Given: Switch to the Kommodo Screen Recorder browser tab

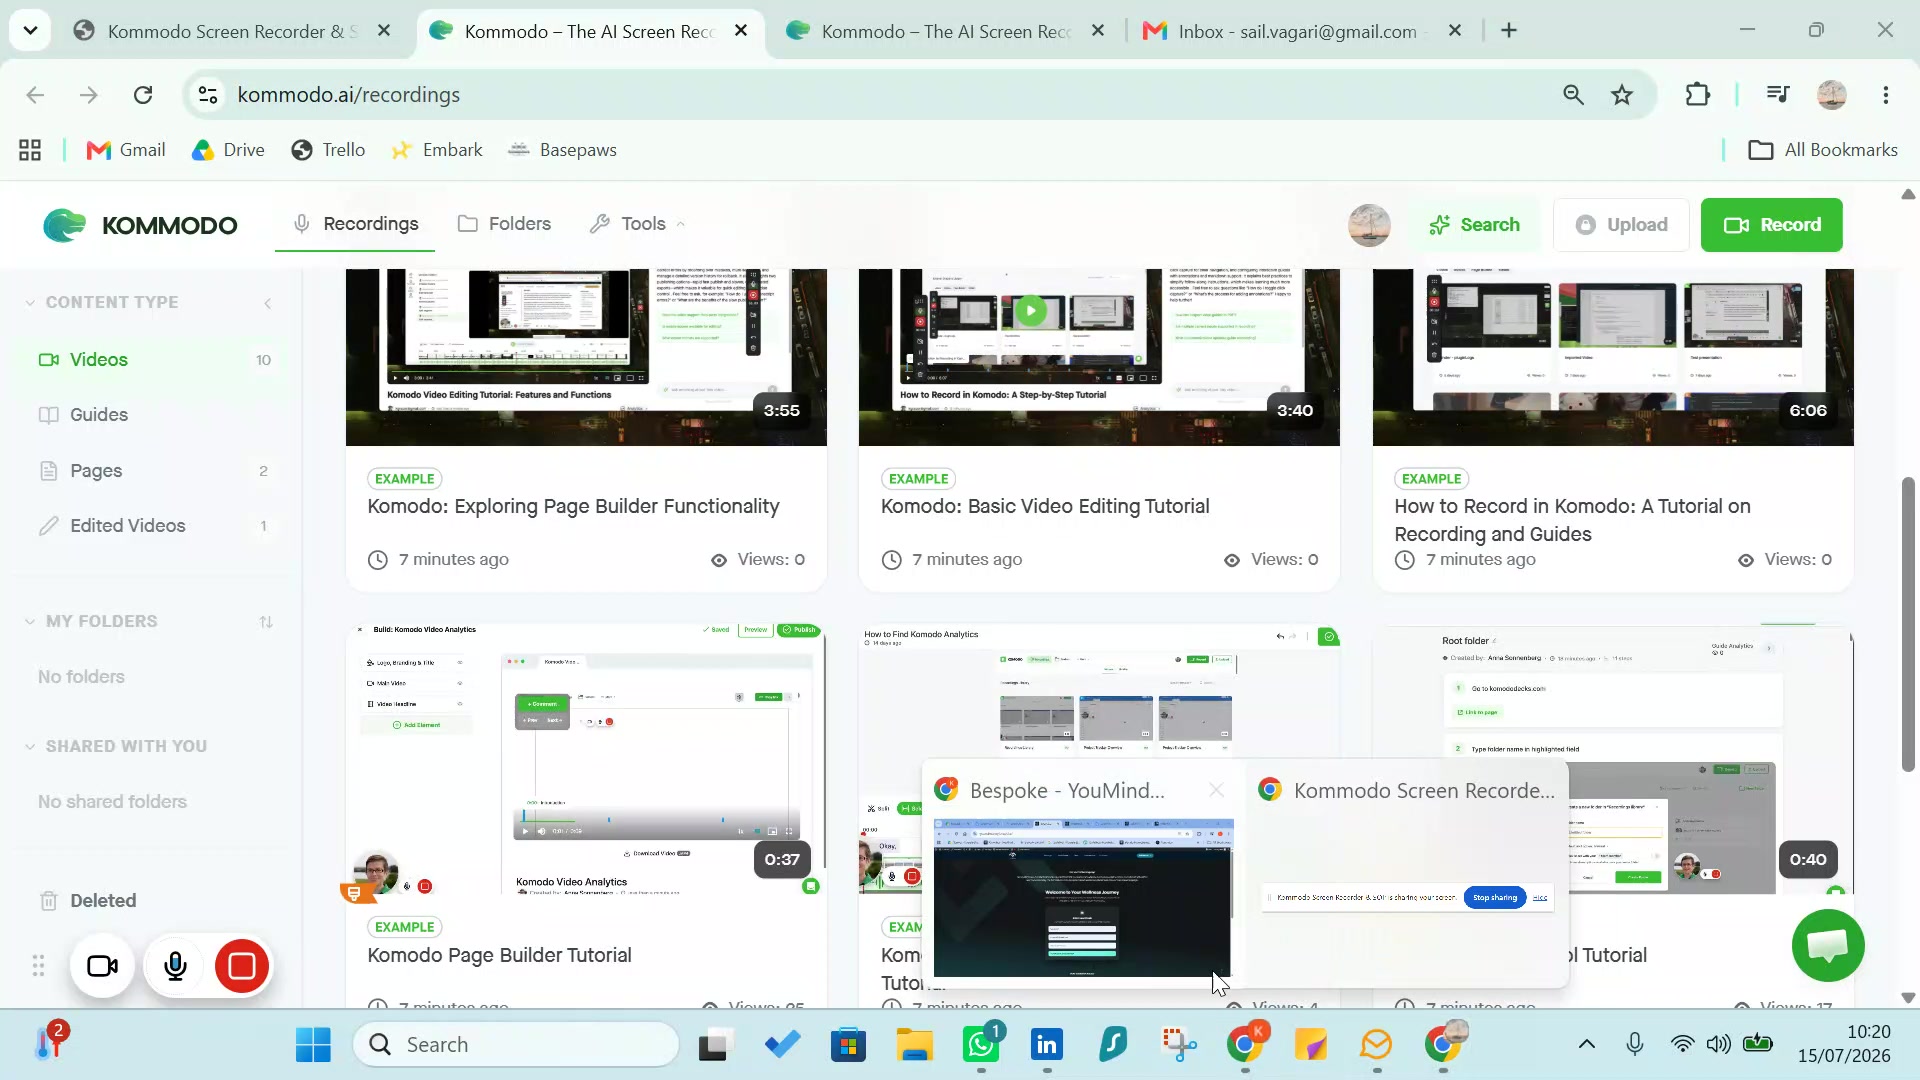Looking at the screenshot, I should click(x=232, y=31).
